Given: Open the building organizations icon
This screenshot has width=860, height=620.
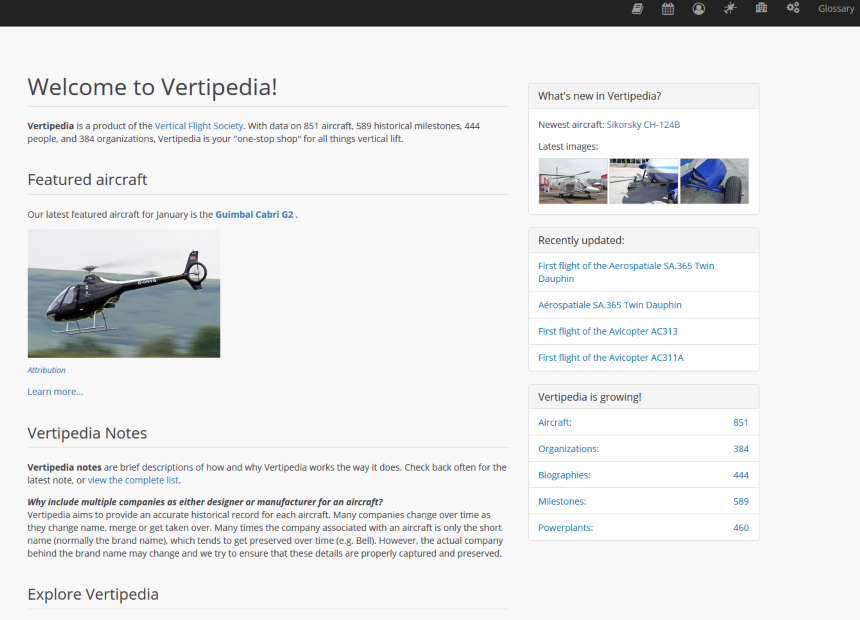Looking at the screenshot, I should pos(761,8).
